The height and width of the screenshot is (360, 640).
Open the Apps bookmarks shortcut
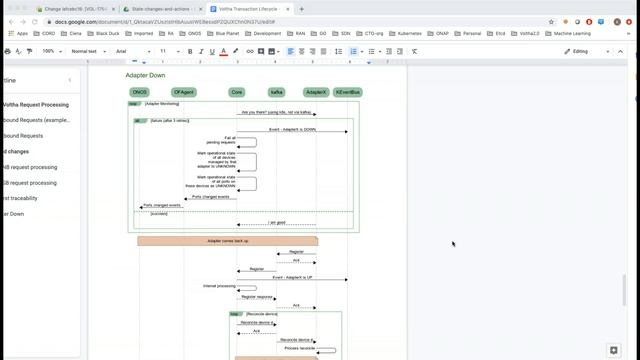coord(18,33)
